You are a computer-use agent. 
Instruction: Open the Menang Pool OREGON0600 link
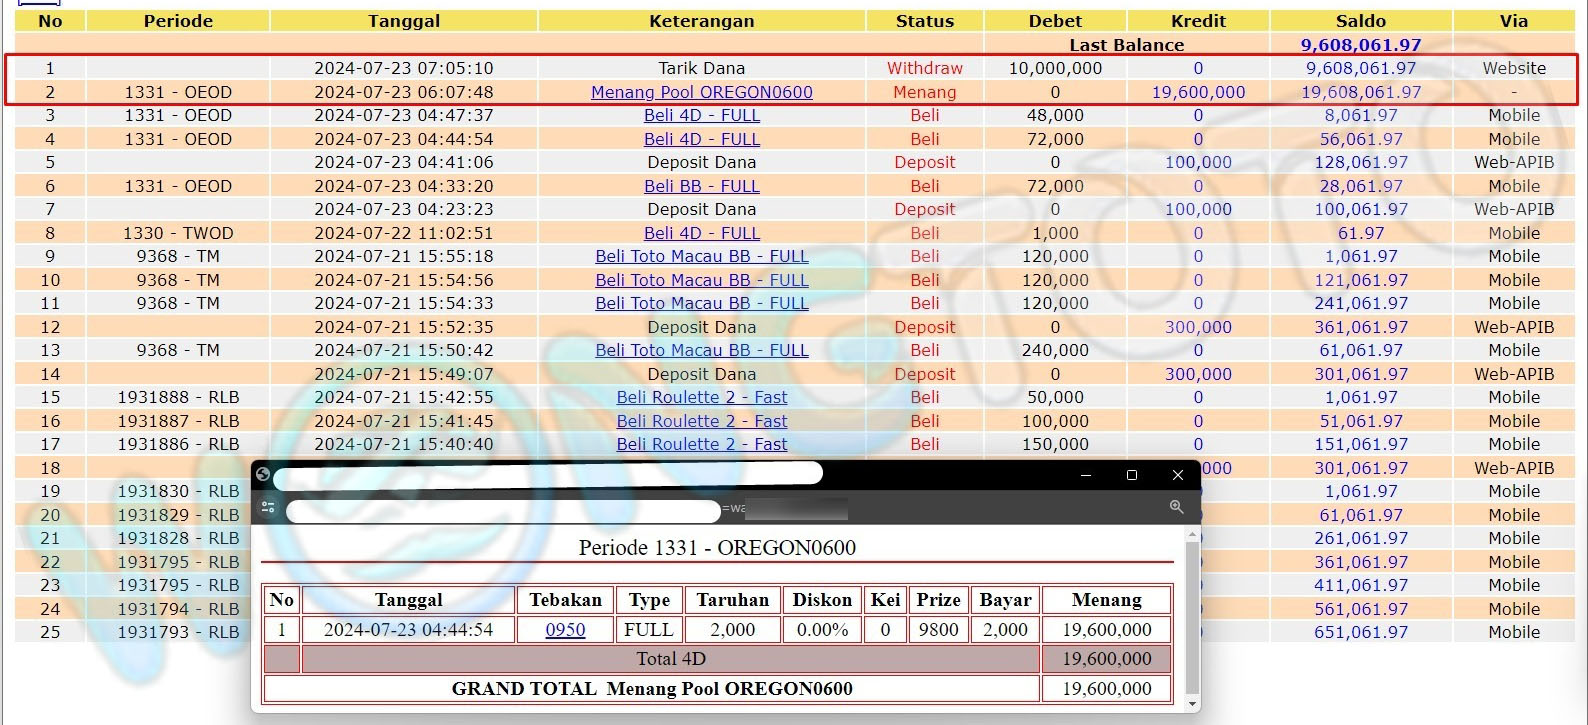tap(701, 92)
